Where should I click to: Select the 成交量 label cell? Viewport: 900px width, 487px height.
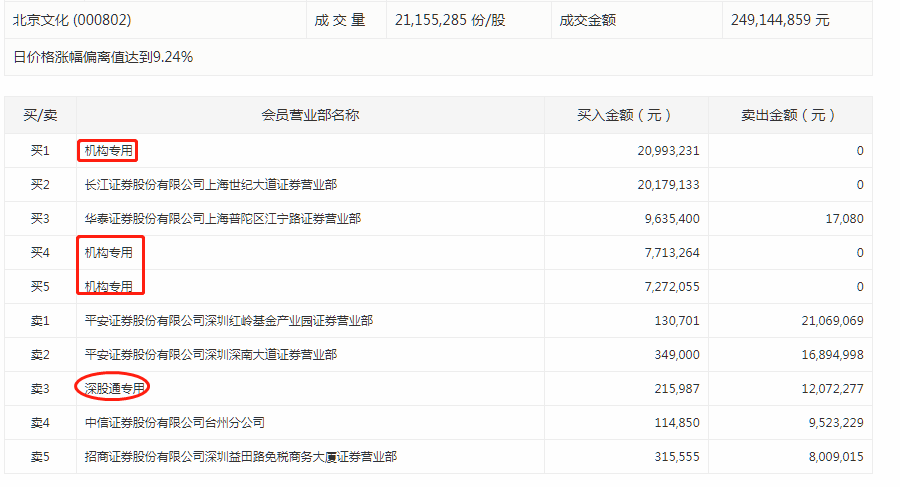[x=340, y=20]
